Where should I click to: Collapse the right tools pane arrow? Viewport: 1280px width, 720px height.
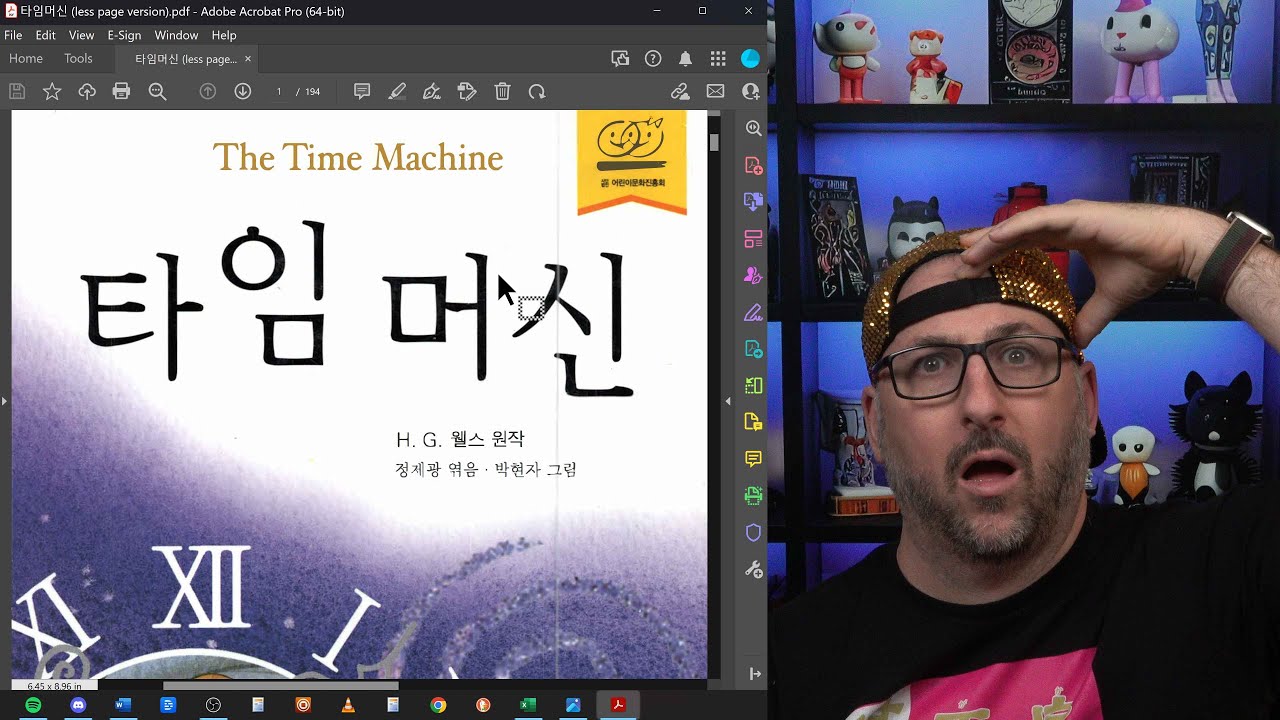(x=728, y=401)
